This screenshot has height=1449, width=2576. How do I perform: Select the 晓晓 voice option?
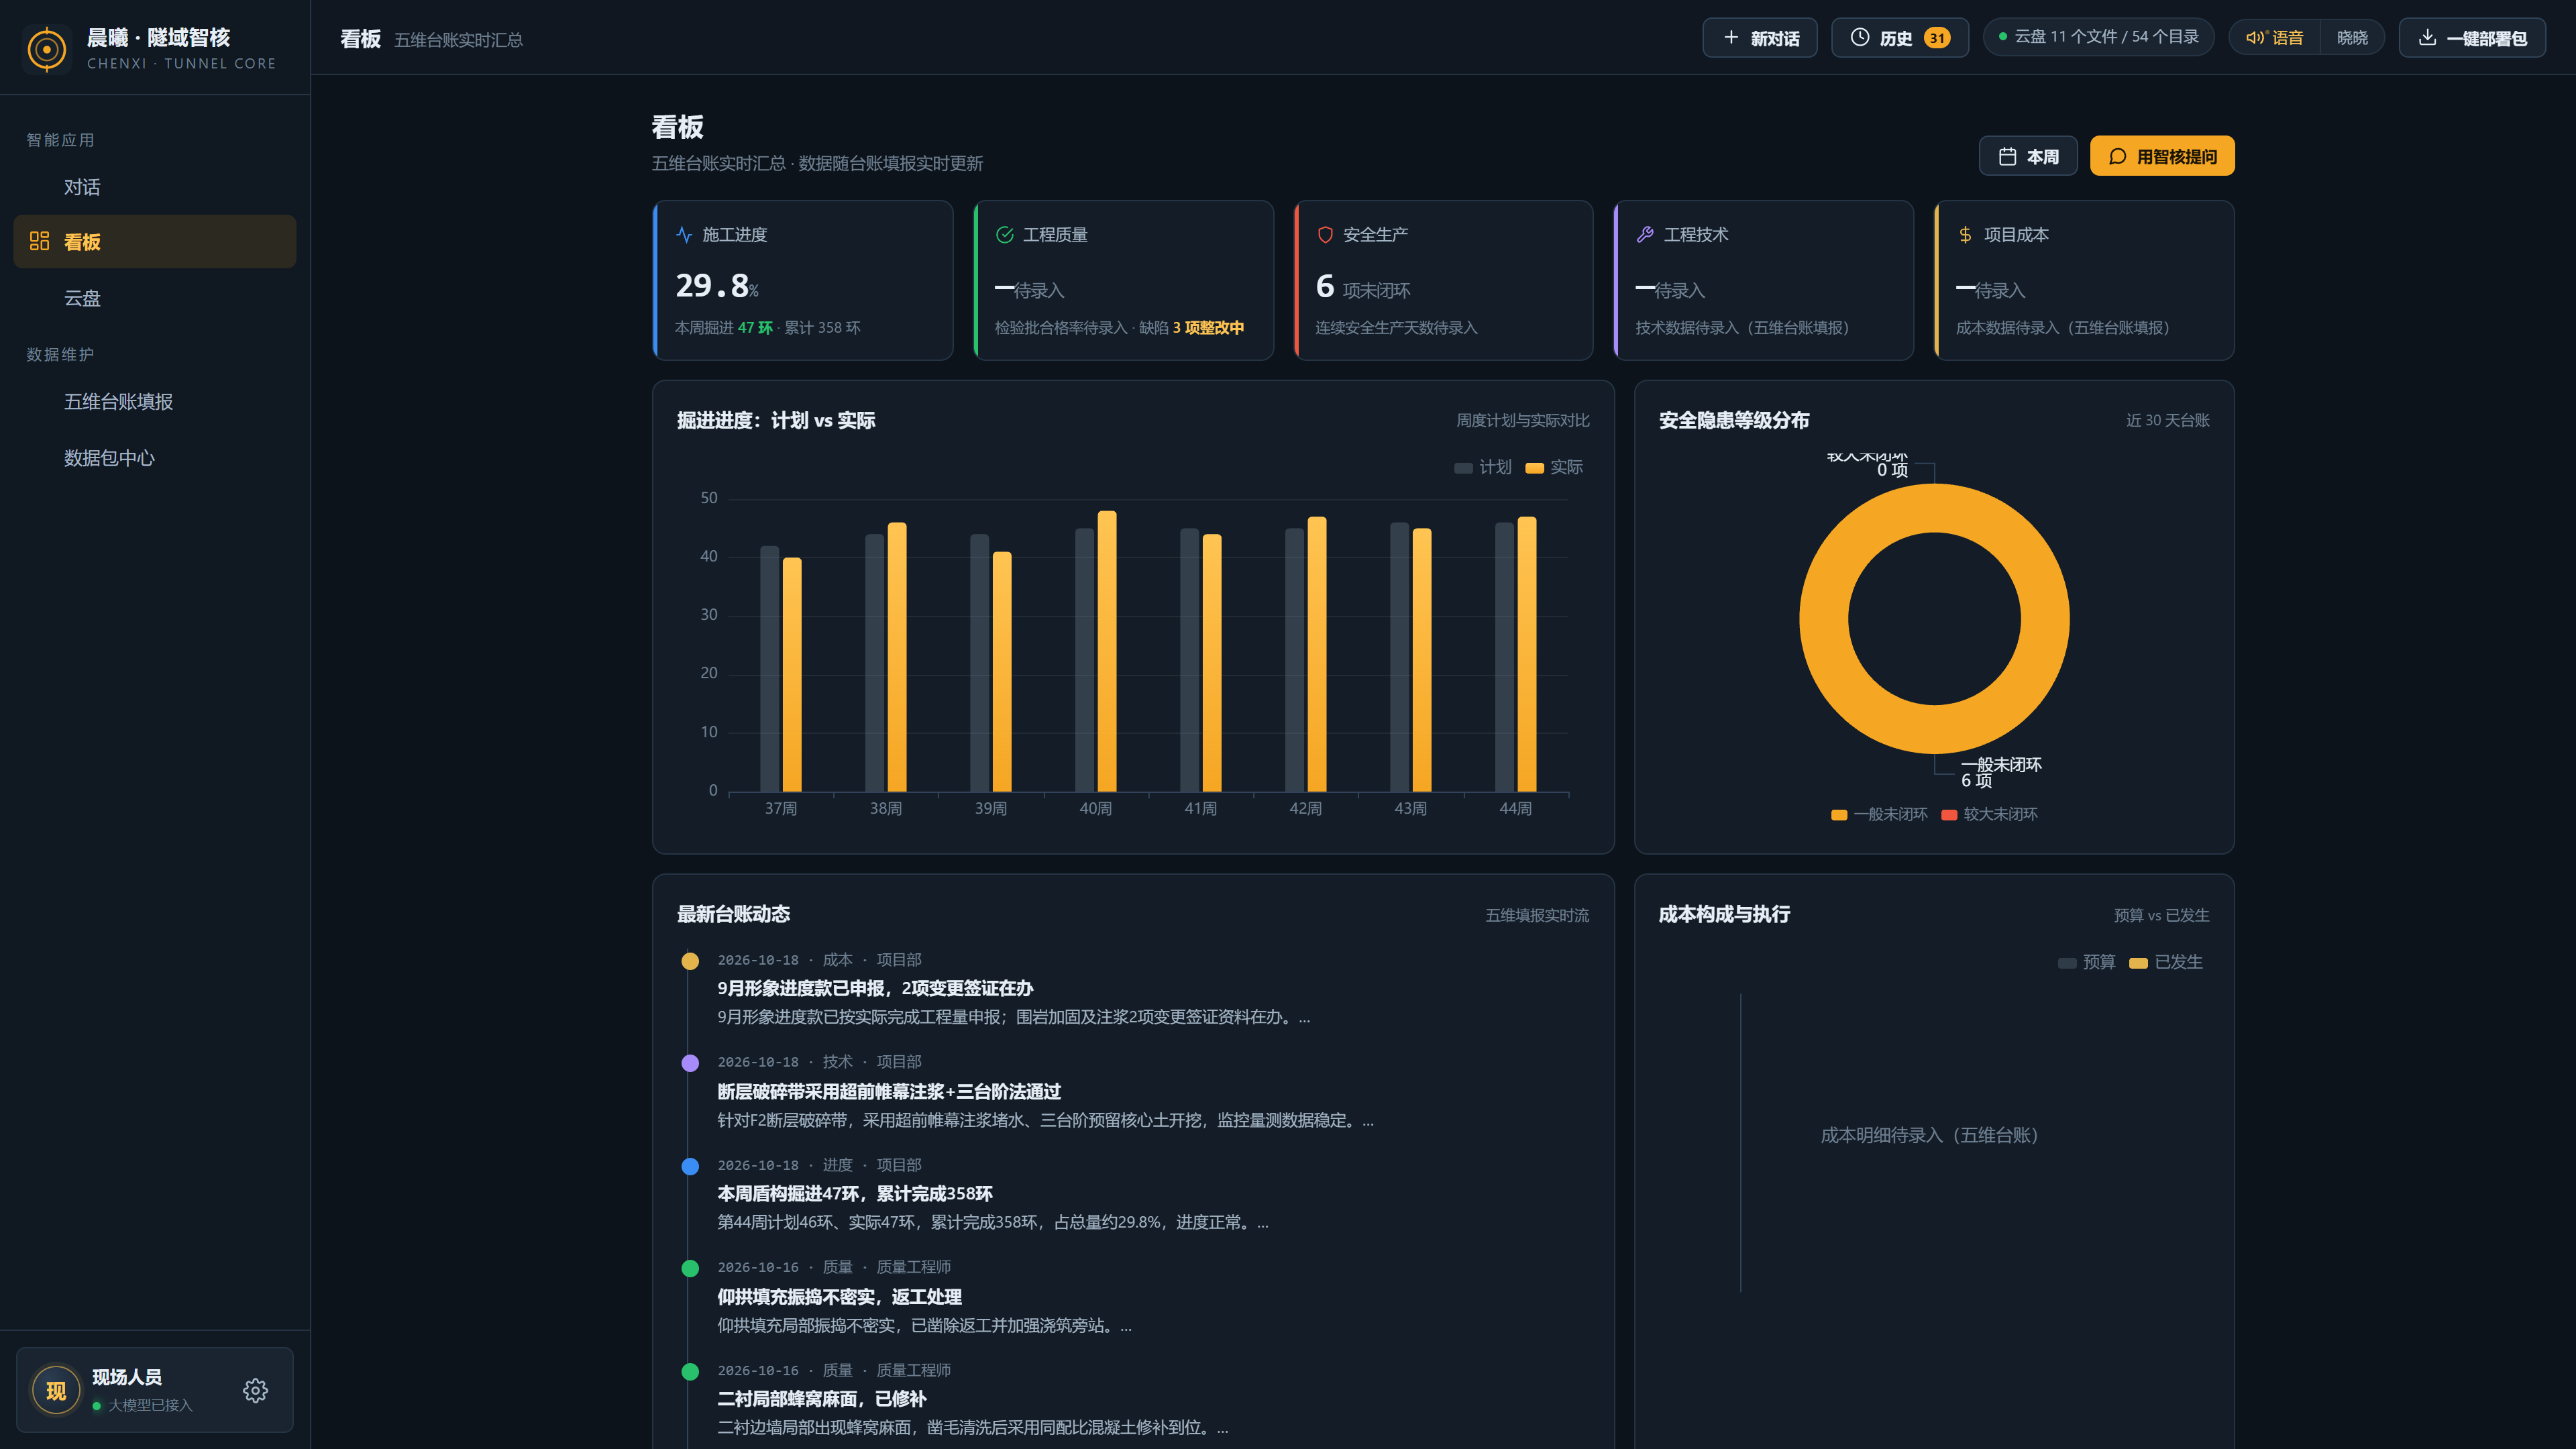point(2352,37)
